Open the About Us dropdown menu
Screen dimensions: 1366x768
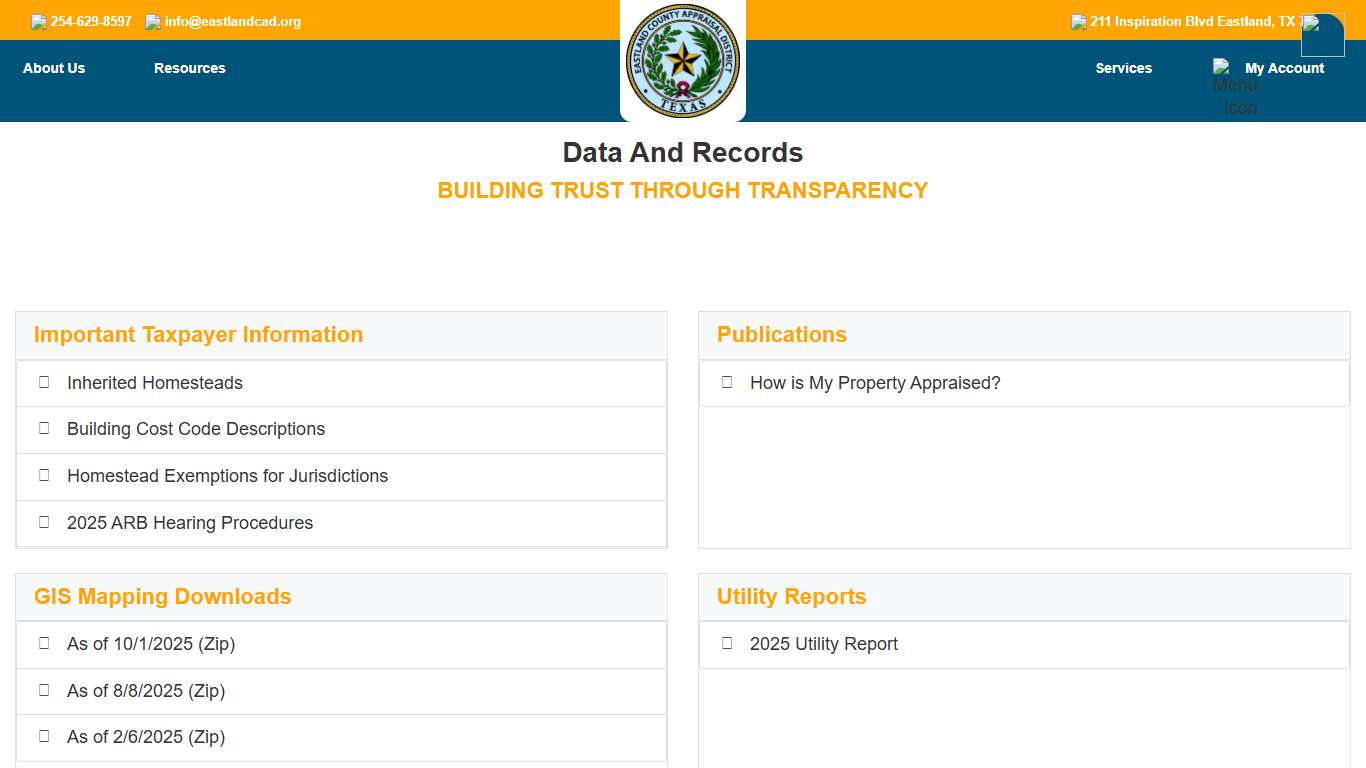53,68
